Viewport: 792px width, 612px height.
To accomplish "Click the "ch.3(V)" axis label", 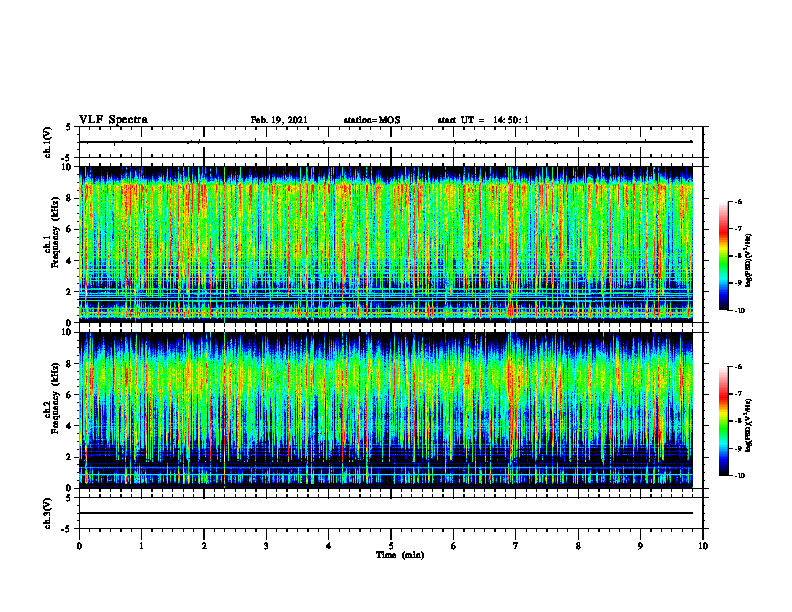I will pyautogui.click(x=47, y=513).
